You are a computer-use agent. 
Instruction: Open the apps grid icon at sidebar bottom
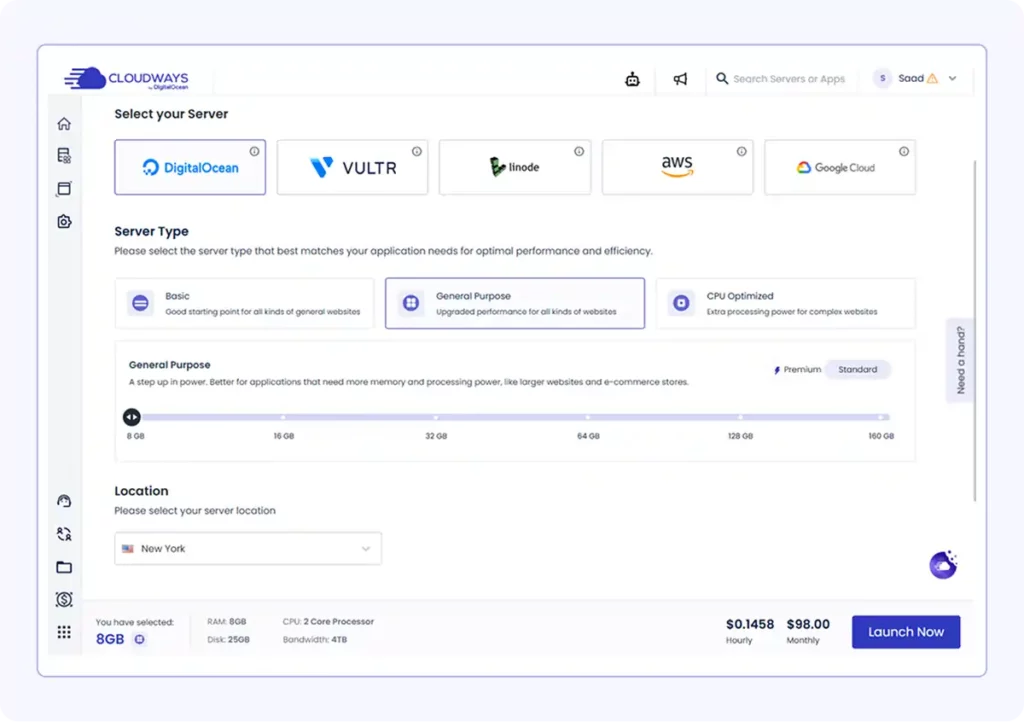[64, 631]
